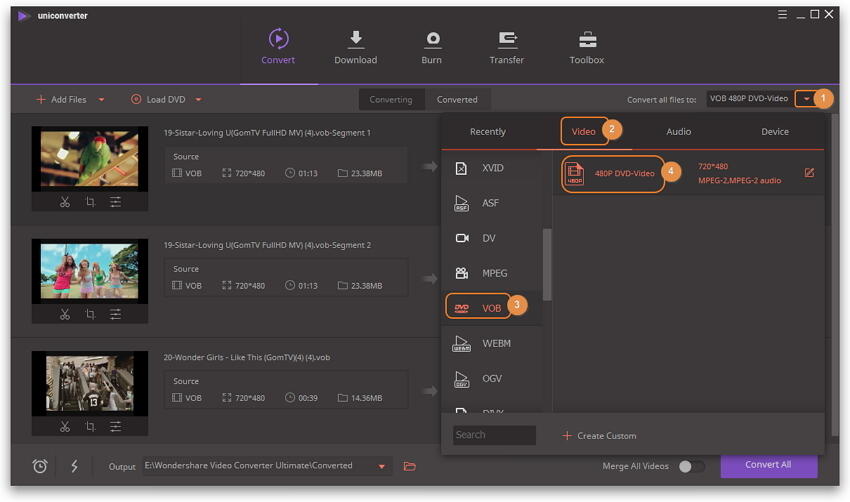Image resolution: width=850 pixels, height=502 pixels.
Task: Toggle Merge All Videos switch
Action: pyautogui.click(x=691, y=466)
